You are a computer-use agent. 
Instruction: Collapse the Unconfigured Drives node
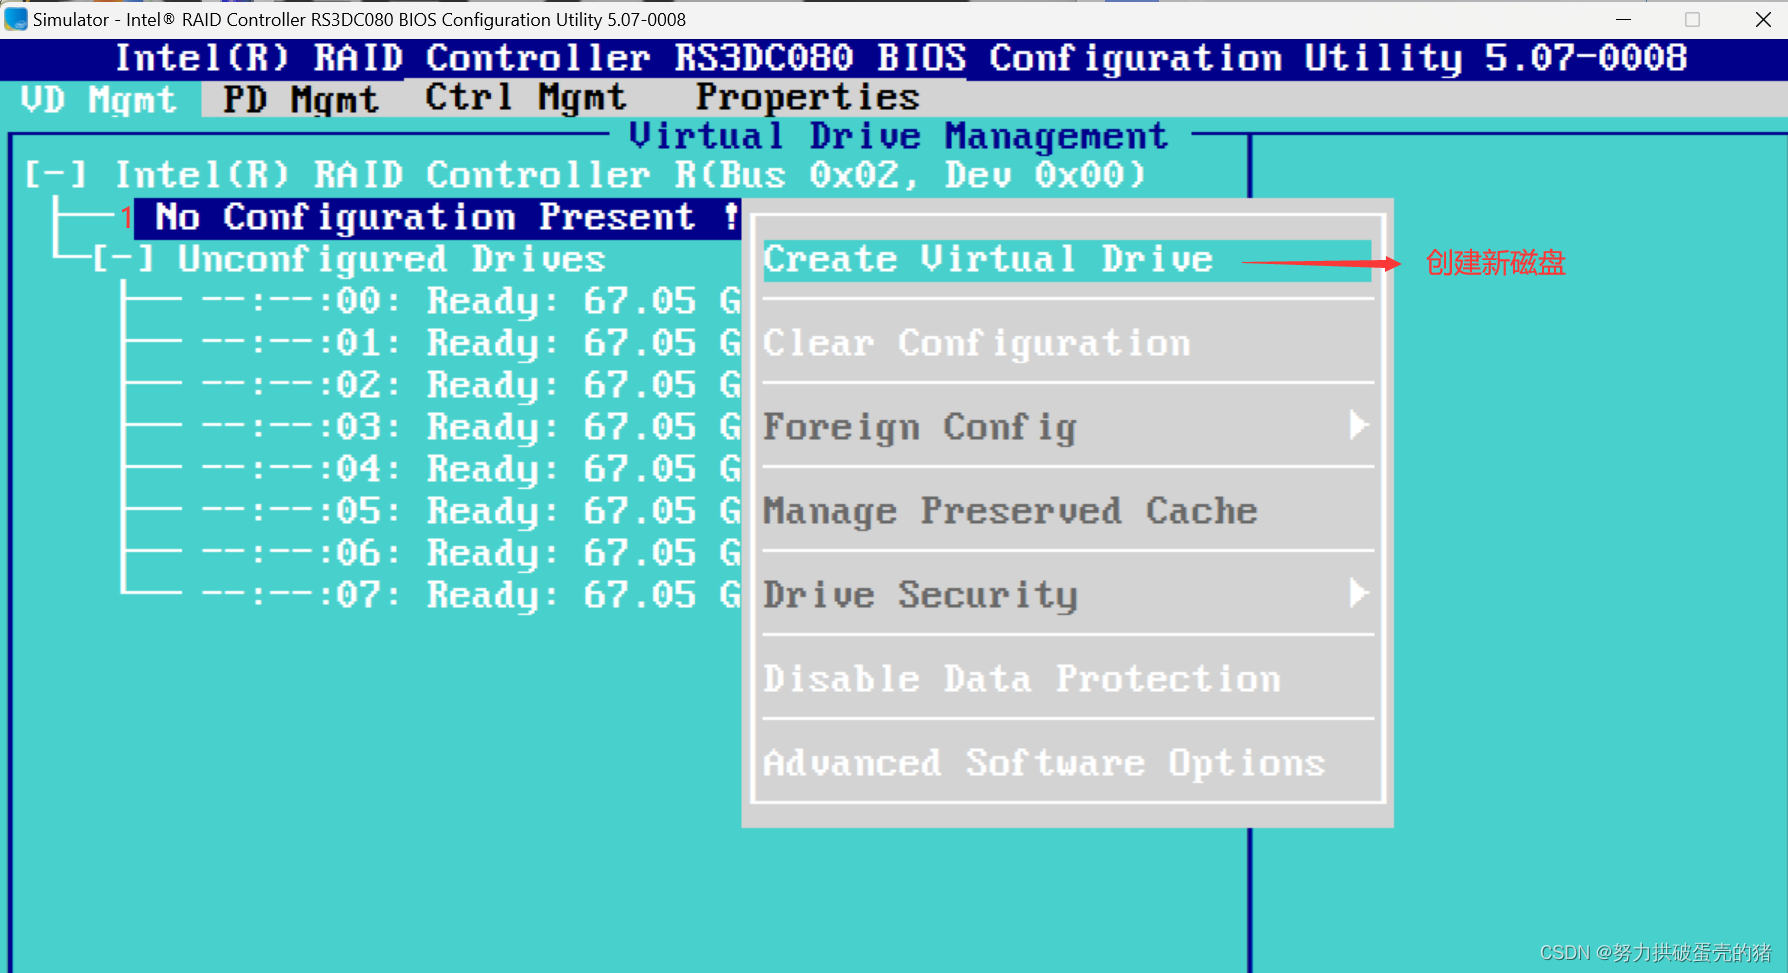coord(124,259)
